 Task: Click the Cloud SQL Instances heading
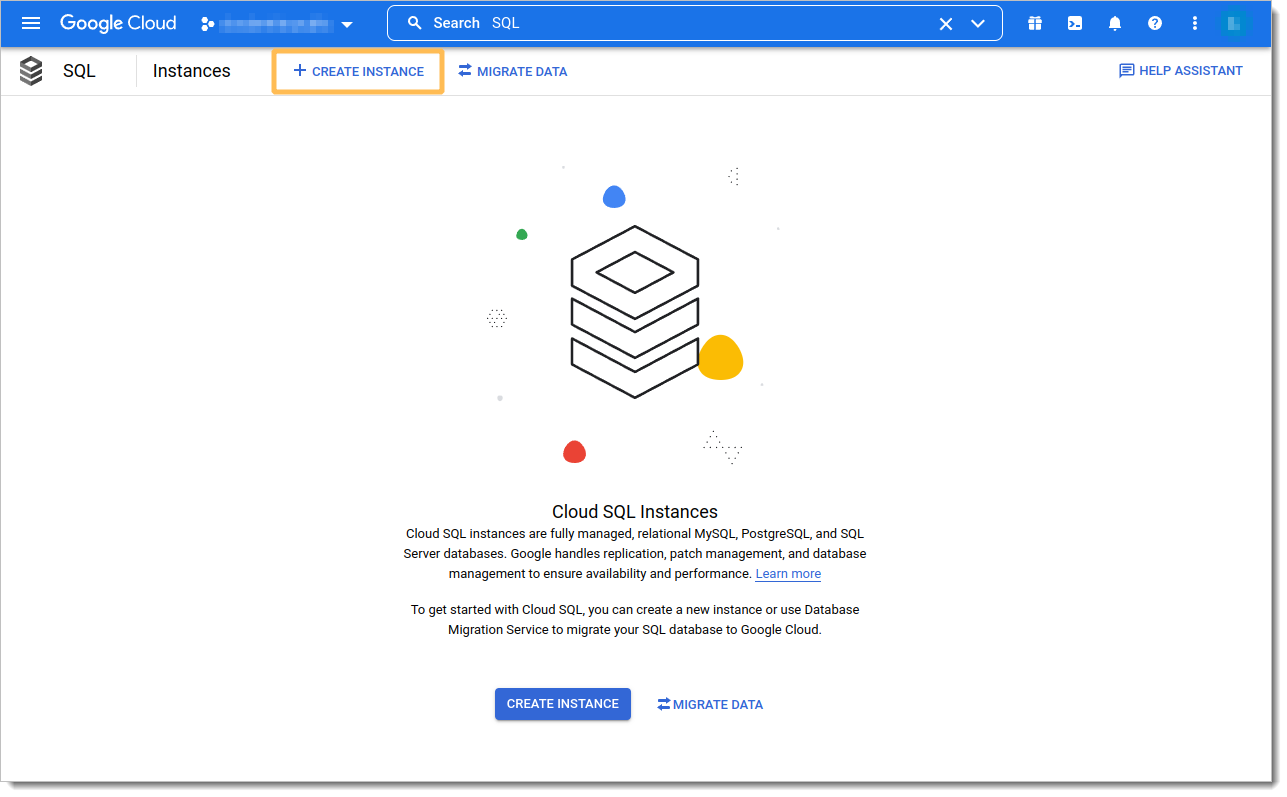click(x=635, y=512)
